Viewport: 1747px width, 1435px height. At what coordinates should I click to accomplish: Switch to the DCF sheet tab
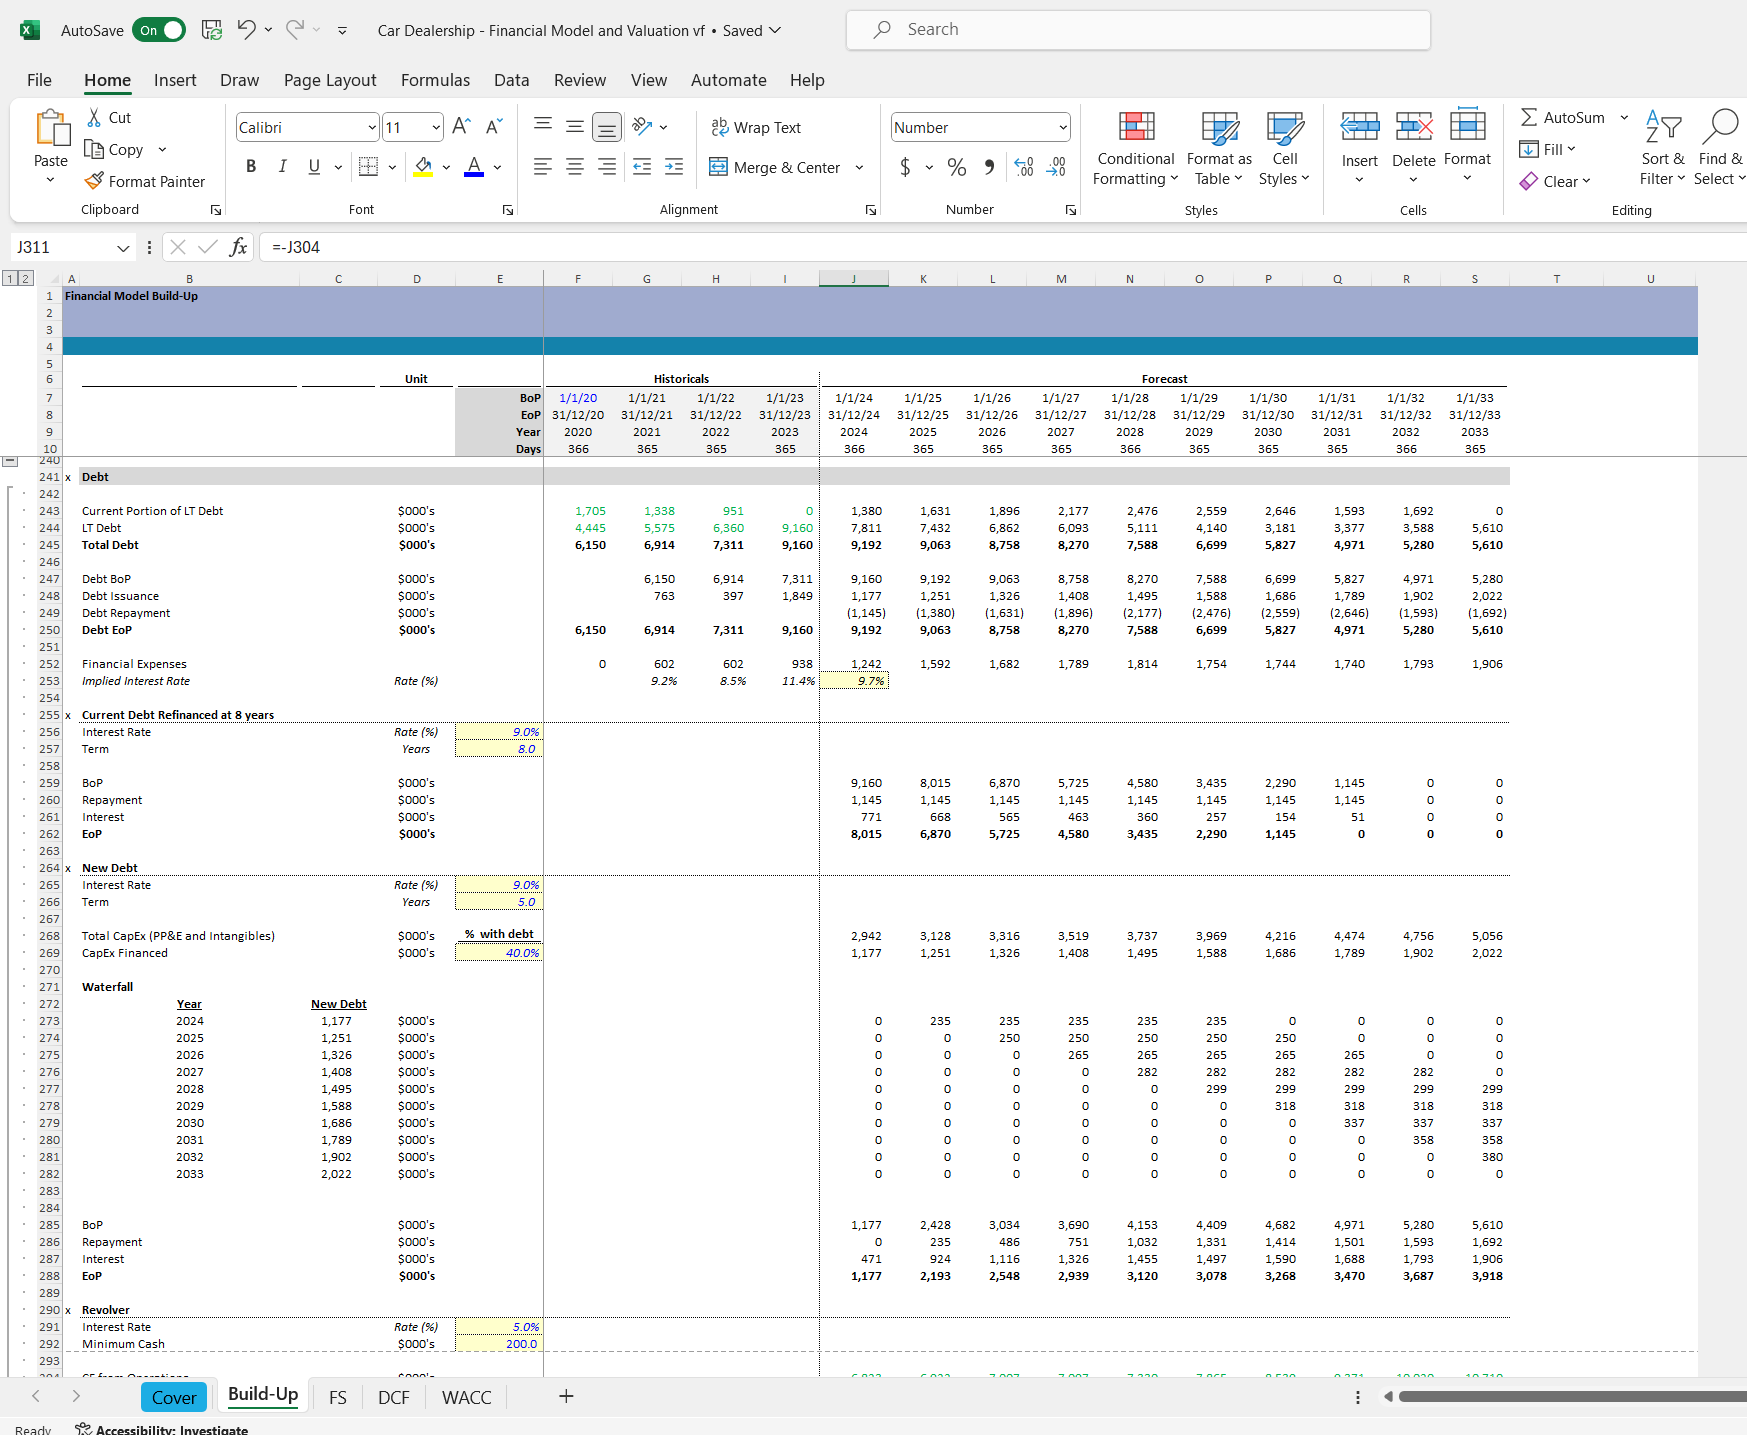pos(393,1397)
